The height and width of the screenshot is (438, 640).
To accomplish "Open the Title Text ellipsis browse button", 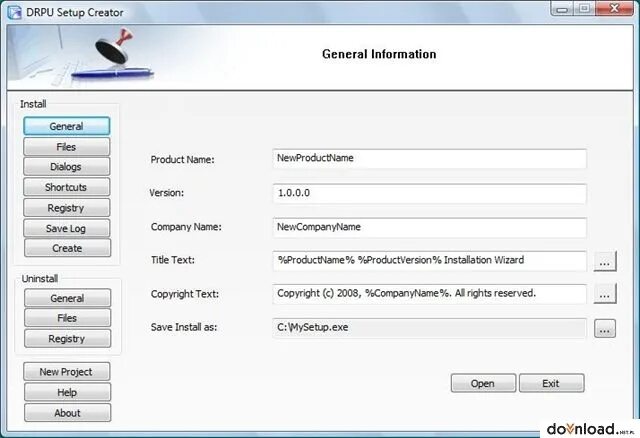I will coord(605,261).
